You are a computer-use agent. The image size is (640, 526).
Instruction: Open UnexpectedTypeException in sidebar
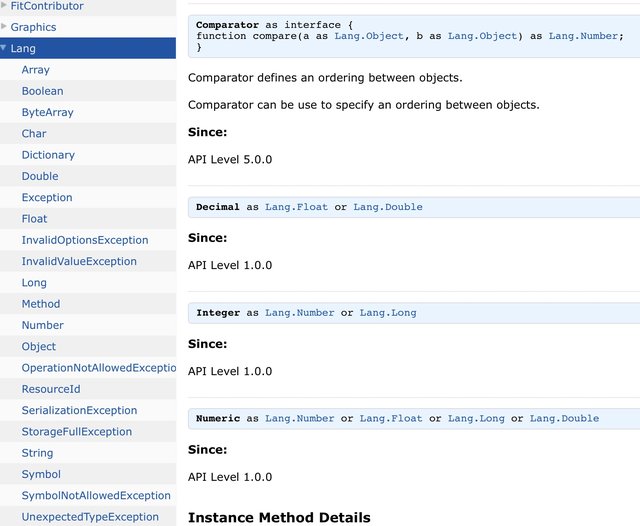coord(90,517)
